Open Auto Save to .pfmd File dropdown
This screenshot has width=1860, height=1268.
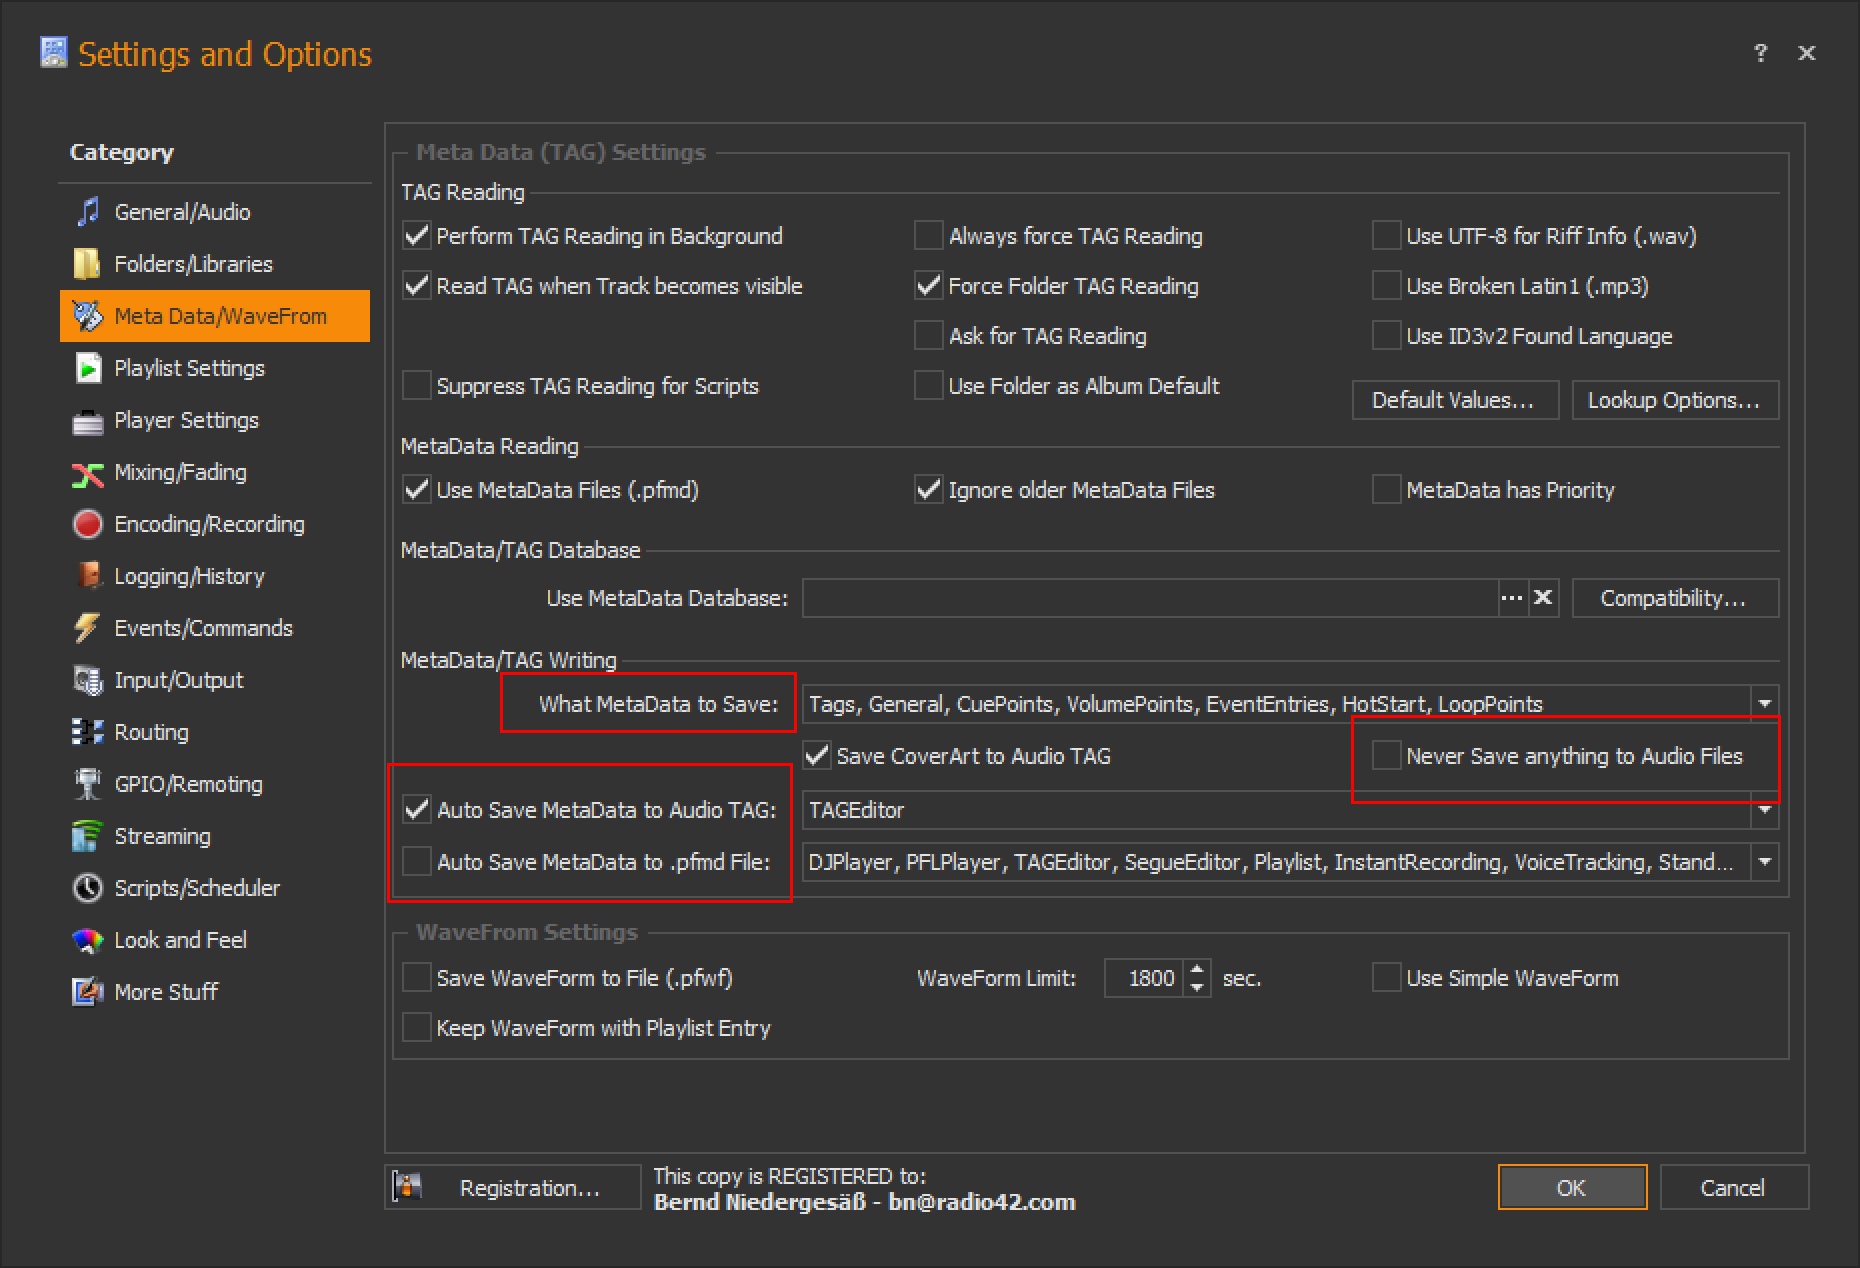coord(1765,862)
